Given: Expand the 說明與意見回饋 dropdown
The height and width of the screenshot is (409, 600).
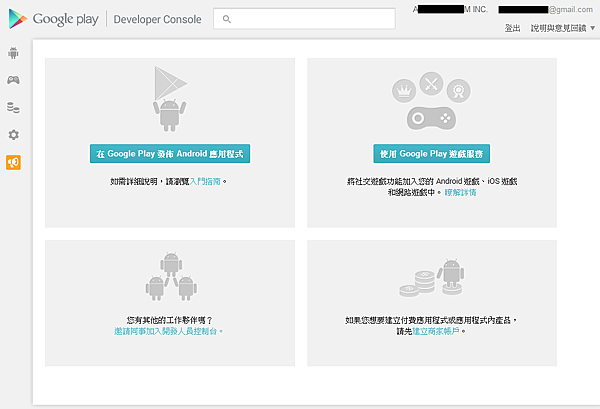Looking at the screenshot, I should click(562, 28).
